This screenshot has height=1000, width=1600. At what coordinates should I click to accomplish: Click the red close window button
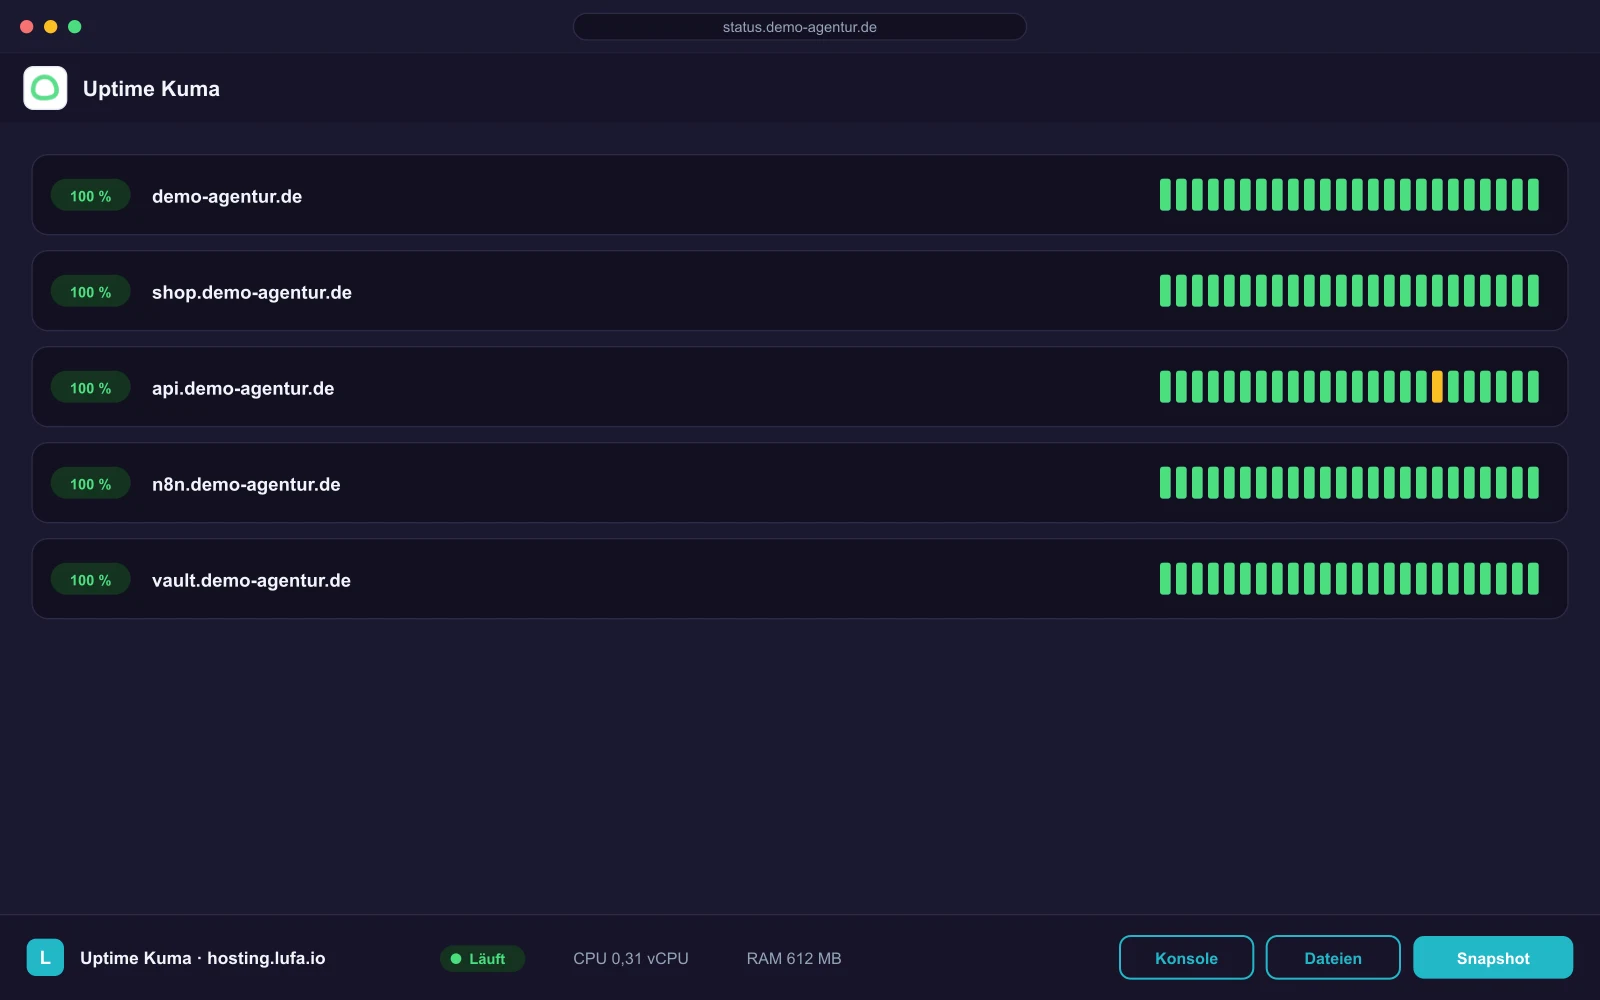click(x=27, y=27)
